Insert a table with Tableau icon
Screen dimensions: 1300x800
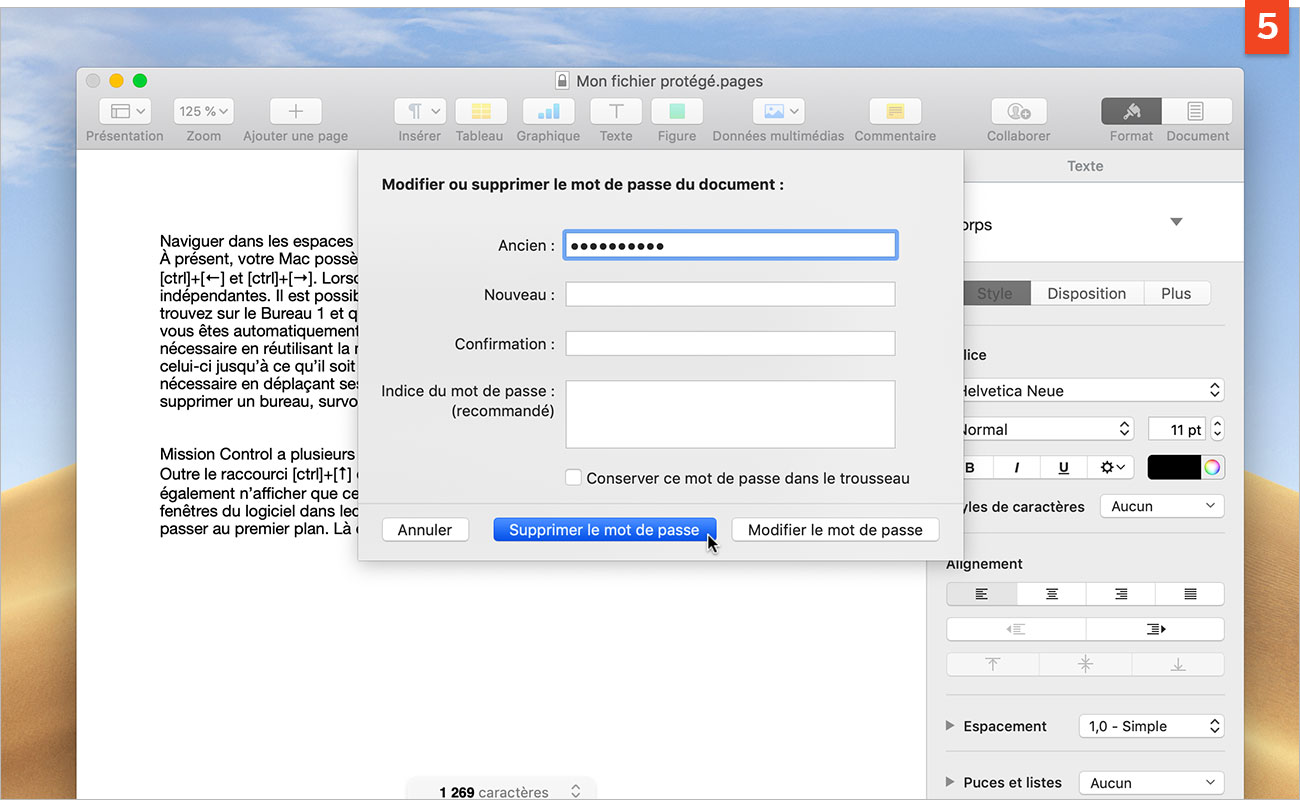tap(480, 111)
